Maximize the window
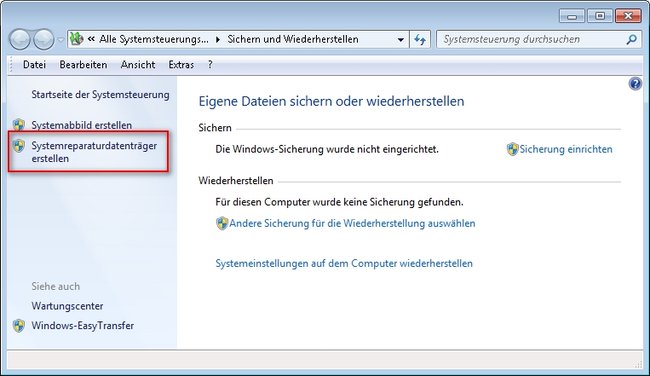 pyautogui.click(x=600, y=16)
